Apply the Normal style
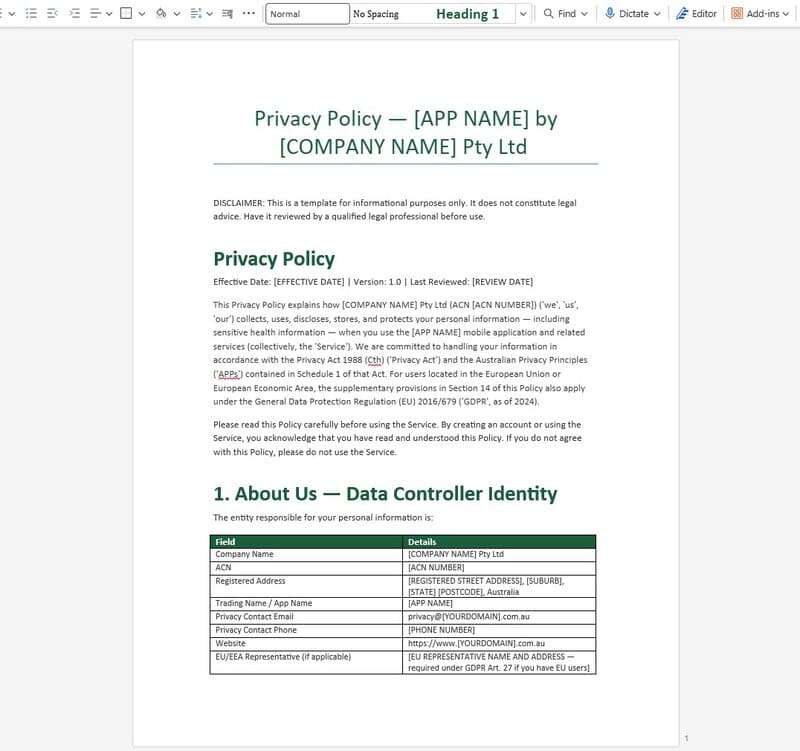 [307, 13]
